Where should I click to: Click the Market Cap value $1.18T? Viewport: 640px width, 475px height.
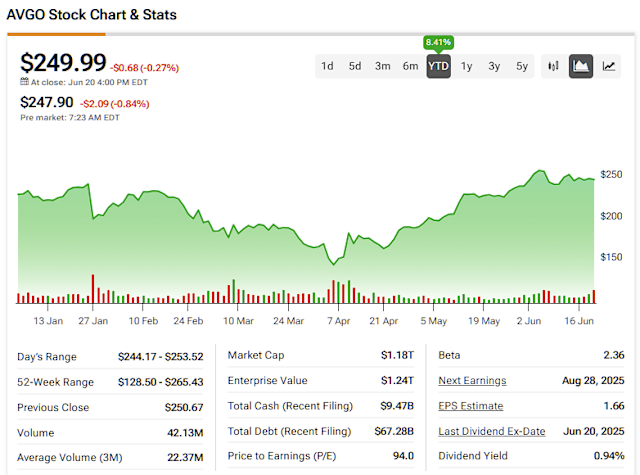tap(397, 355)
